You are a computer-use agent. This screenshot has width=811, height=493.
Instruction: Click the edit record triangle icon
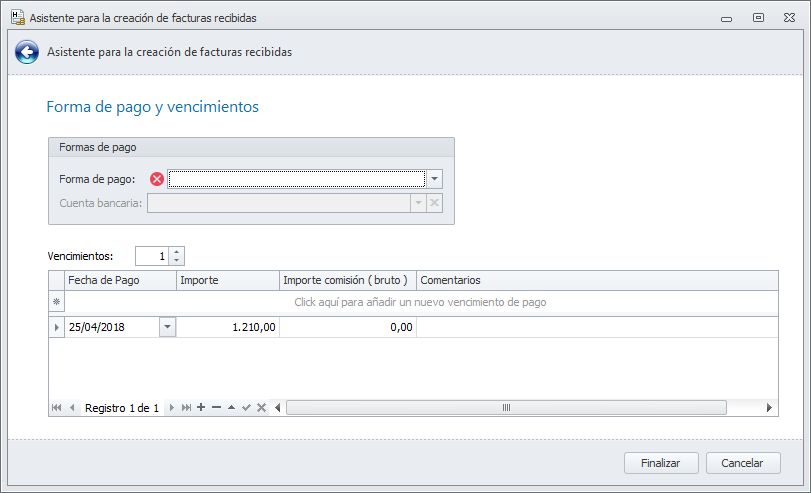[x=232, y=408]
